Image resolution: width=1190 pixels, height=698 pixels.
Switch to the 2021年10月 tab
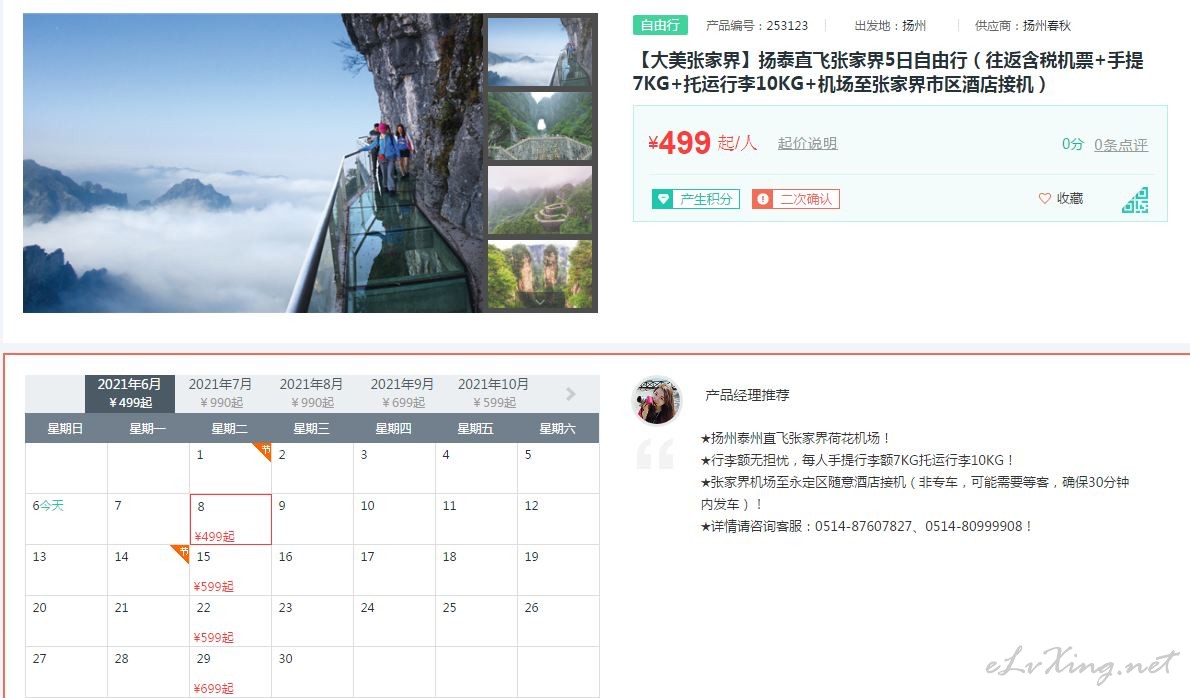click(x=493, y=393)
